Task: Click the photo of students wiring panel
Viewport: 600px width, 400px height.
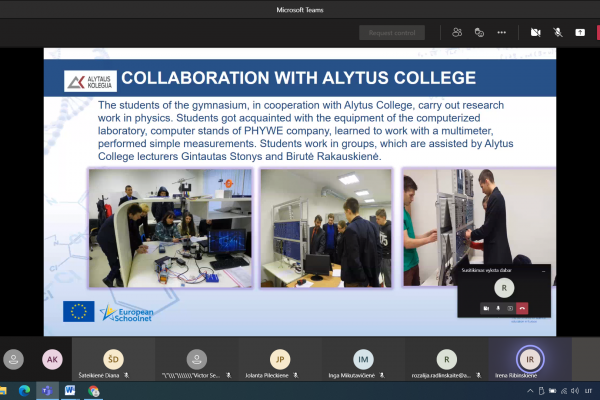Action: point(479,227)
